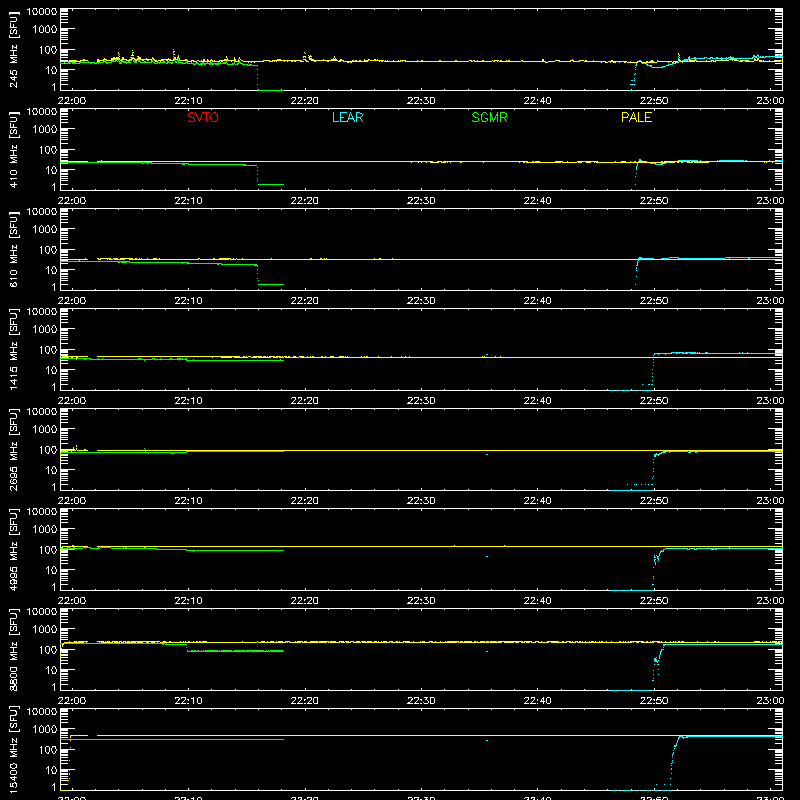
Task: Select the '1415 MHz [SFU]' axis title
Action: (14, 349)
